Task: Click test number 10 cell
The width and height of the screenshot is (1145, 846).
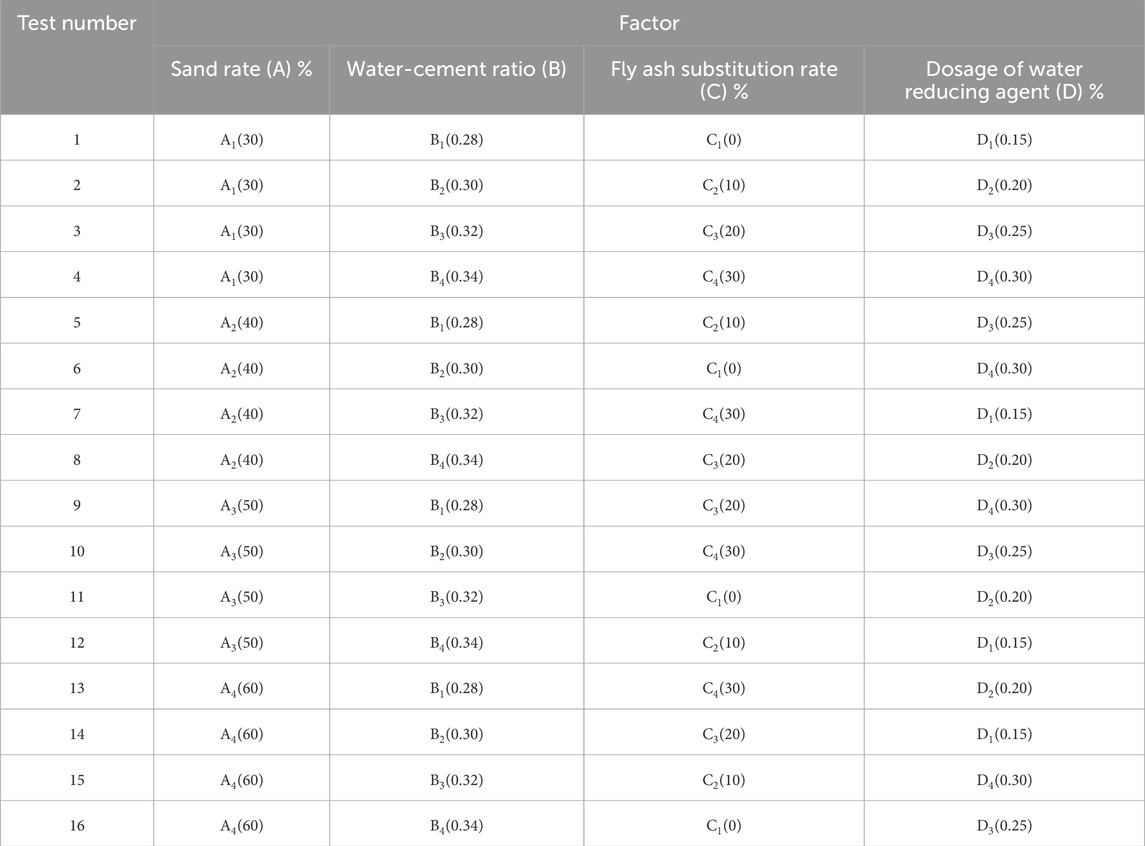Action: point(77,551)
